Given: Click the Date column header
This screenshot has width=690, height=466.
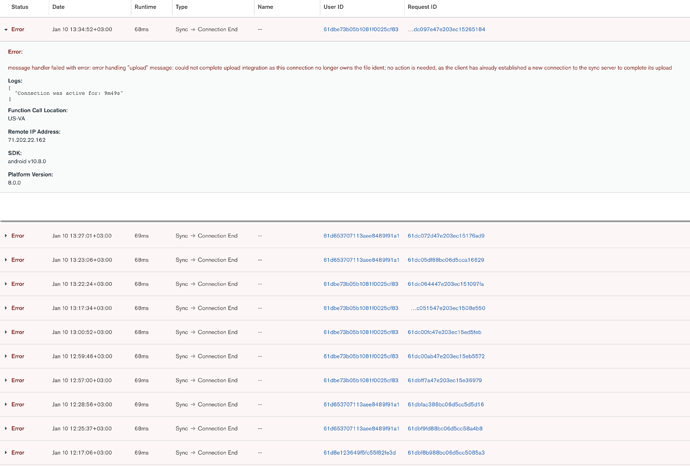Looking at the screenshot, I should coord(58,7).
